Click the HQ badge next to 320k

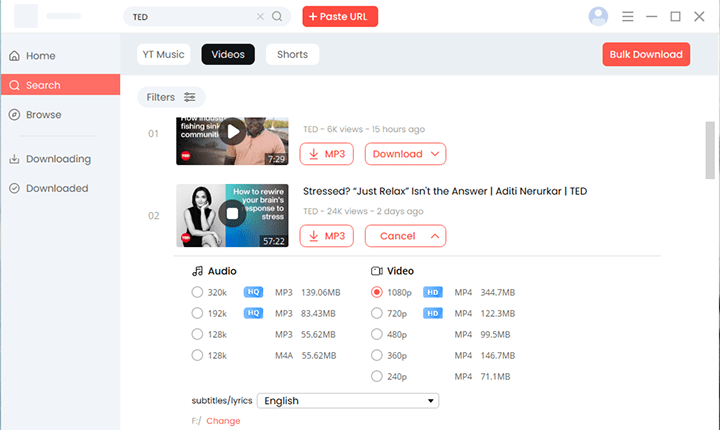253,292
